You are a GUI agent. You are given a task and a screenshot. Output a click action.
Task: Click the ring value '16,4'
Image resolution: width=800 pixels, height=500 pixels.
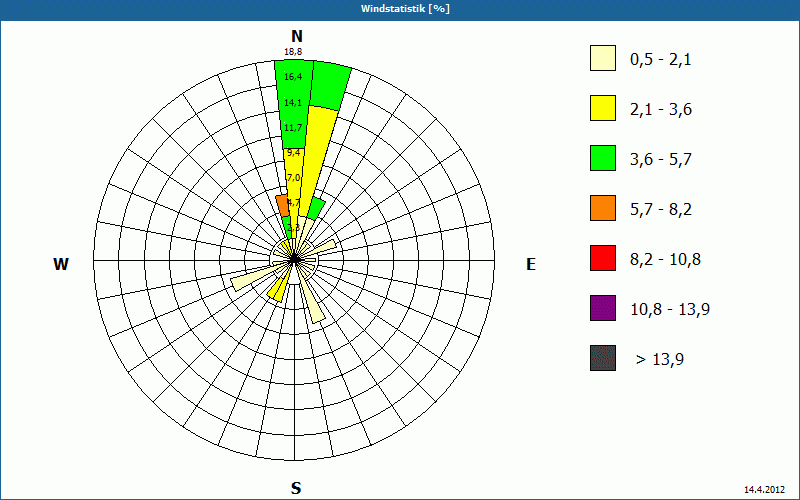pos(293,77)
